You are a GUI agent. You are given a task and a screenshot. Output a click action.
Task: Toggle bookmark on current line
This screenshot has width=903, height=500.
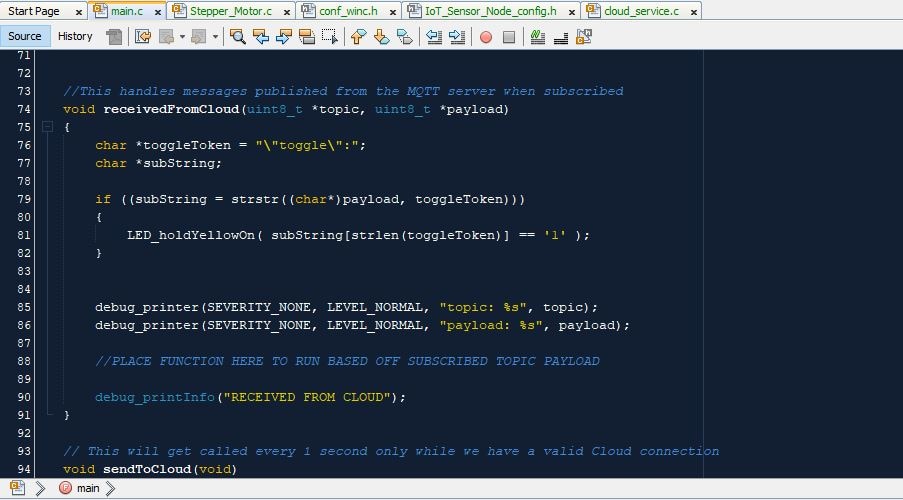coord(404,37)
